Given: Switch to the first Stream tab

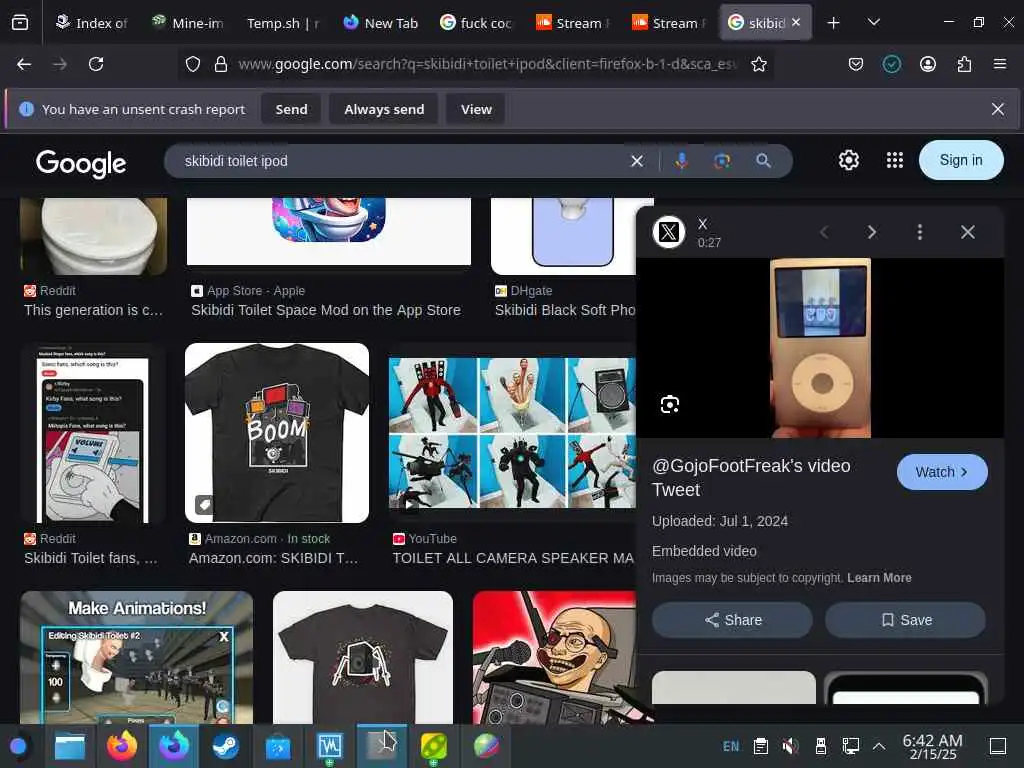Looking at the screenshot, I should point(573,23).
